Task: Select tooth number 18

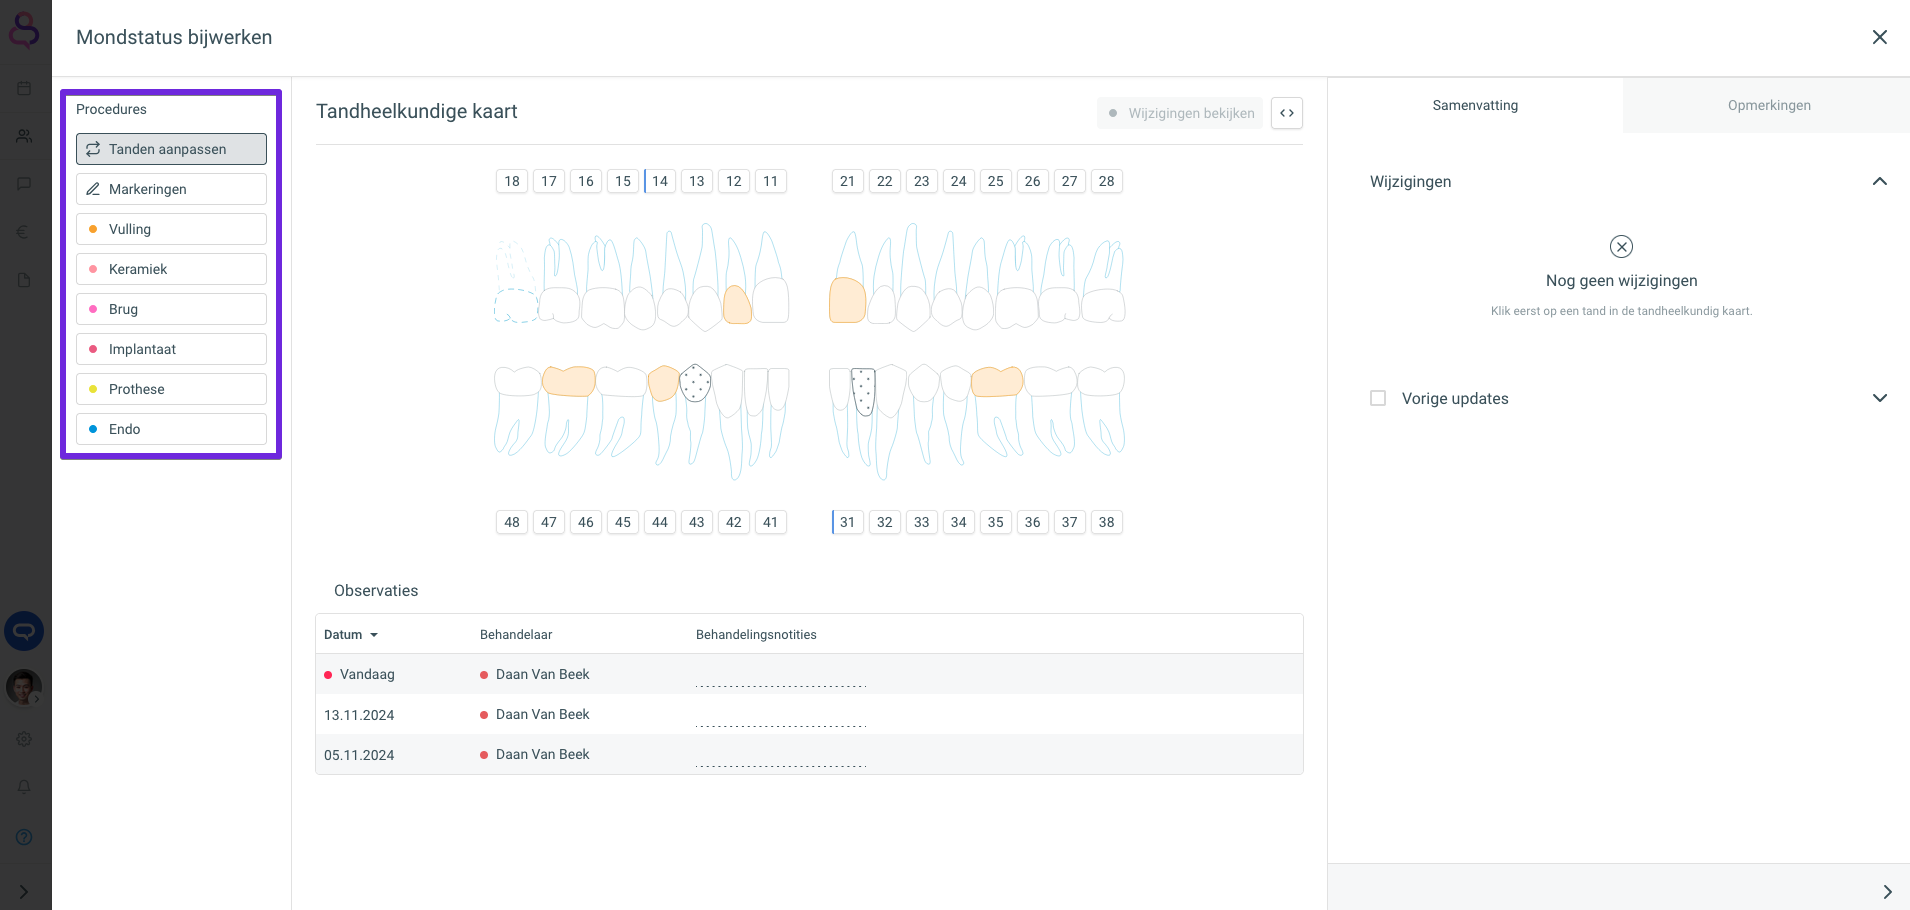Action: [x=512, y=181]
